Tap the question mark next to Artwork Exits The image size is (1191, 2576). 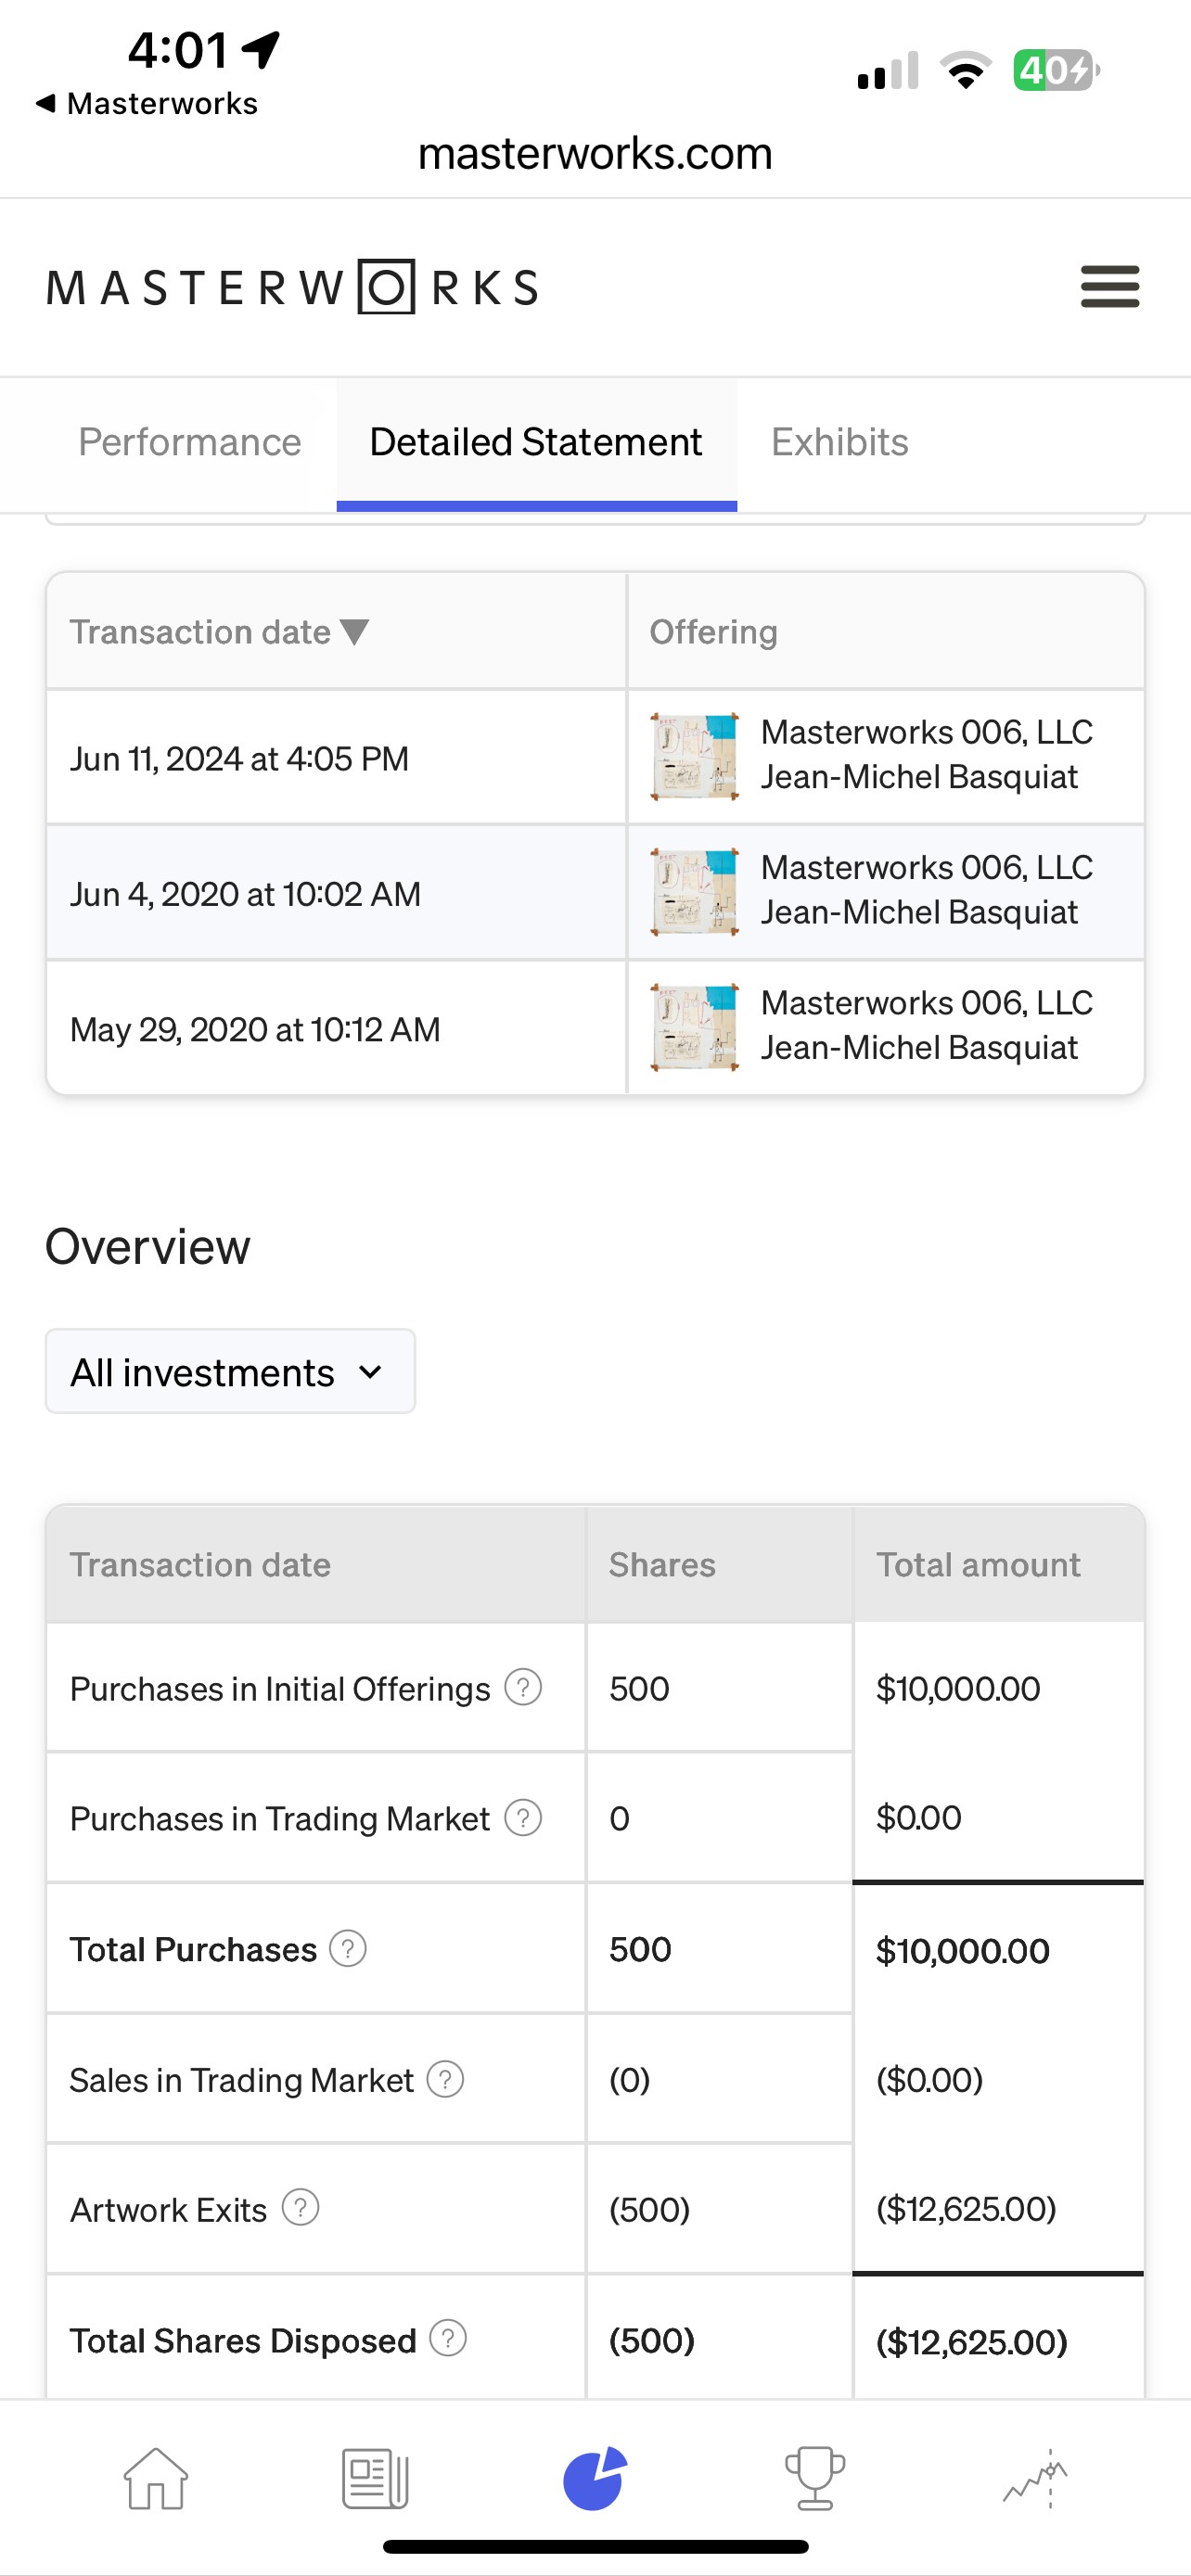(x=300, y=2208)
